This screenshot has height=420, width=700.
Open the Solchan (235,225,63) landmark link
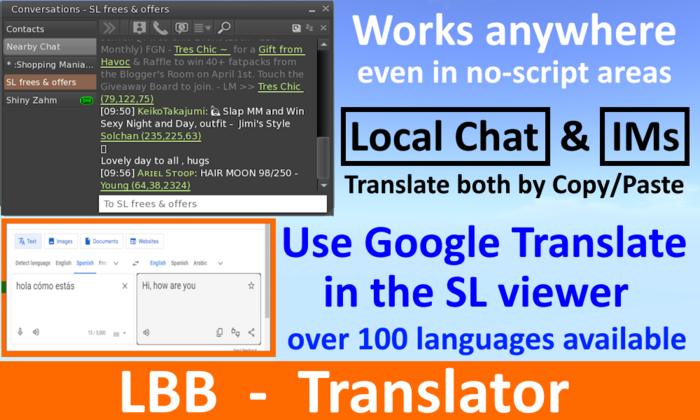tap(150, 136)
